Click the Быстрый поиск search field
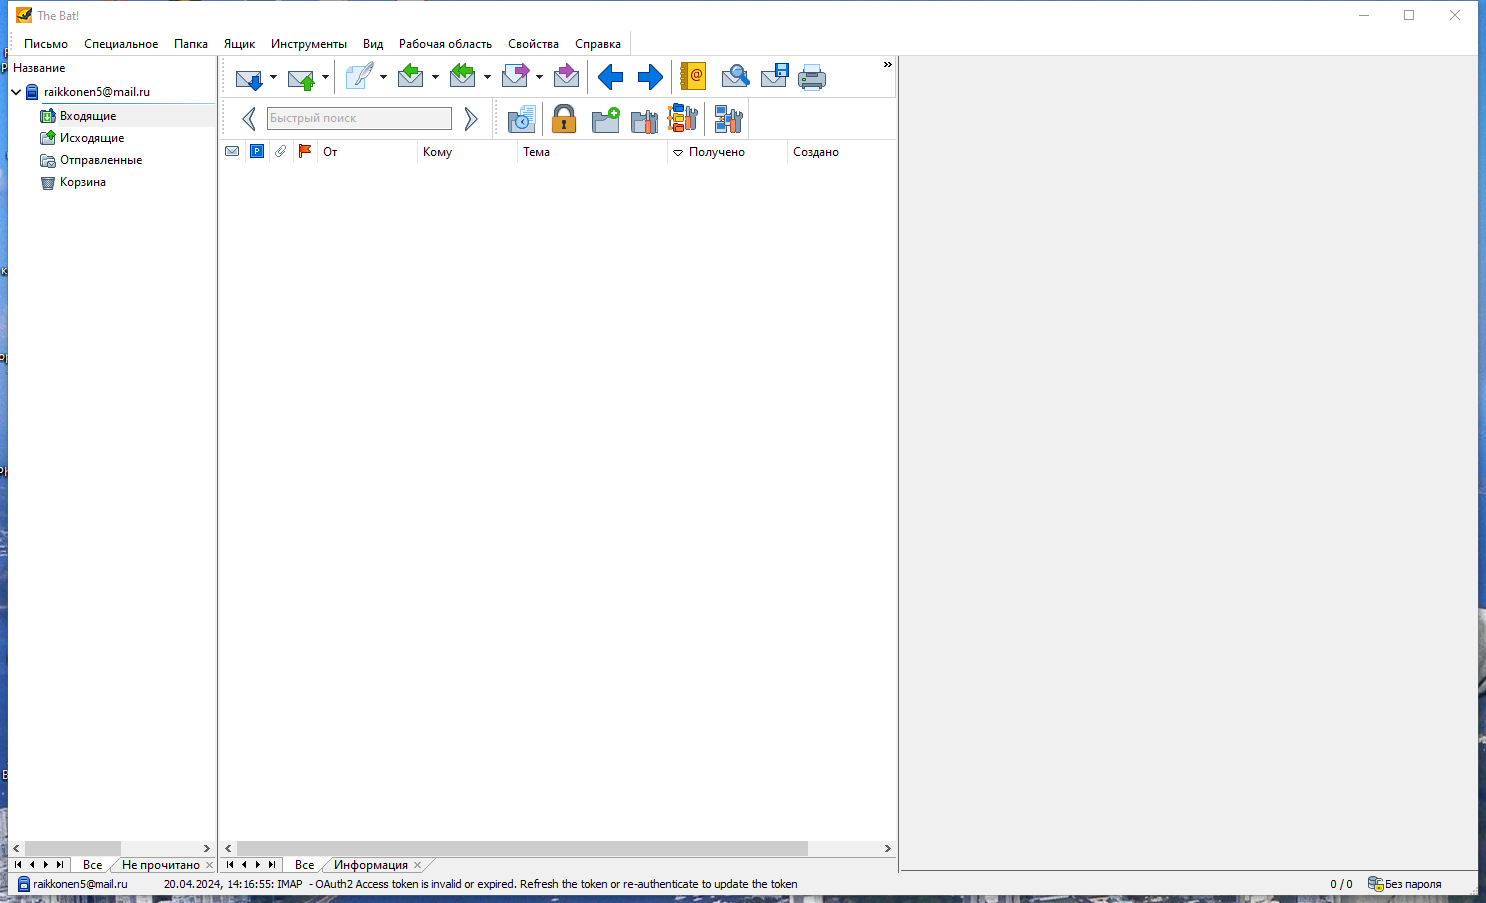 click(359, 118)
